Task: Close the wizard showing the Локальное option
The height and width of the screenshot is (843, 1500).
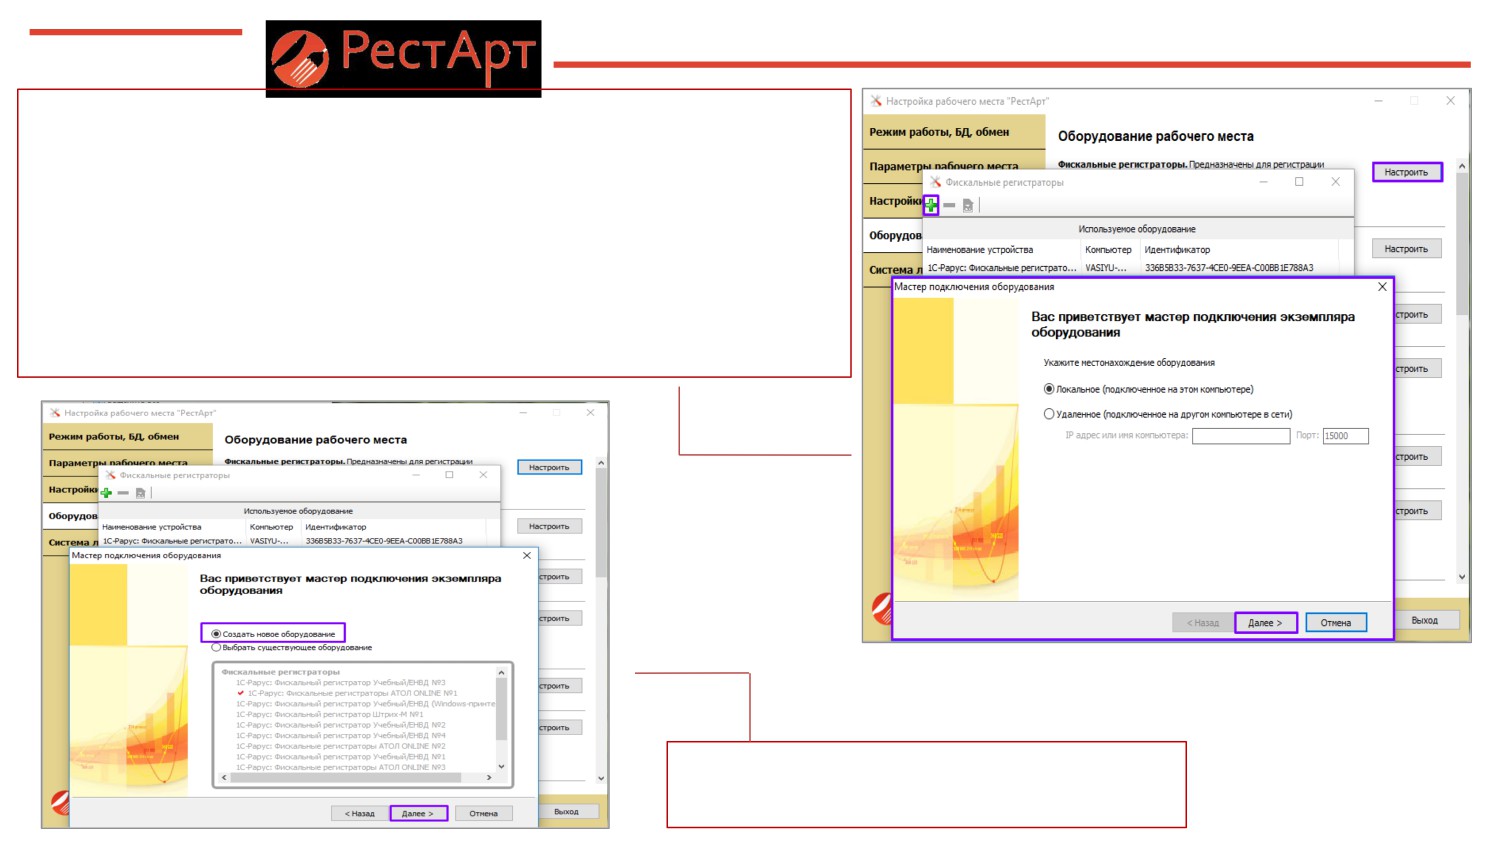Action: [x=1382, y=287]
